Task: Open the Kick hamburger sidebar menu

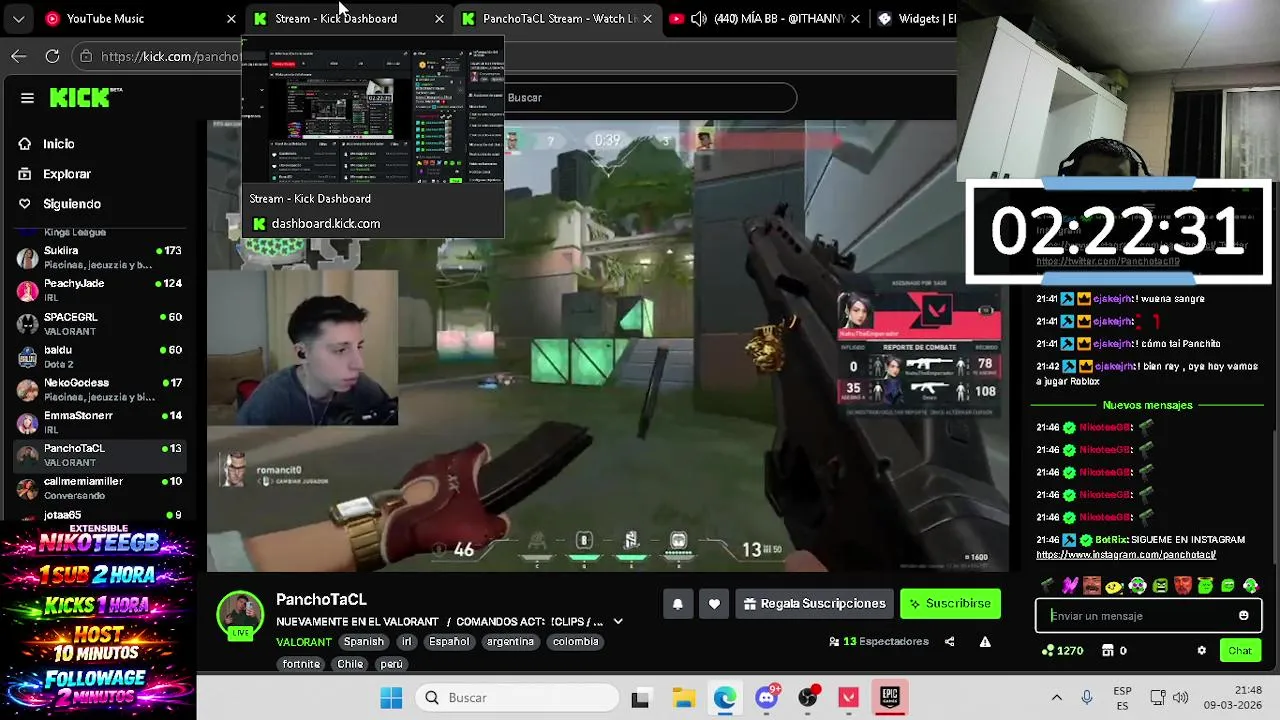Action: coord(27,98)
